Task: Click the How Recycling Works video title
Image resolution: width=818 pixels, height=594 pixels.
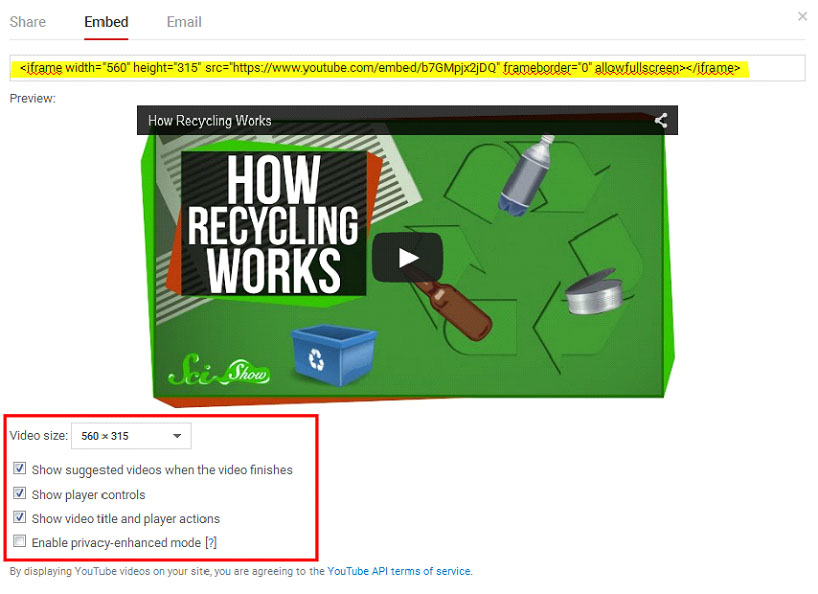Action: (x=210, y=121)
